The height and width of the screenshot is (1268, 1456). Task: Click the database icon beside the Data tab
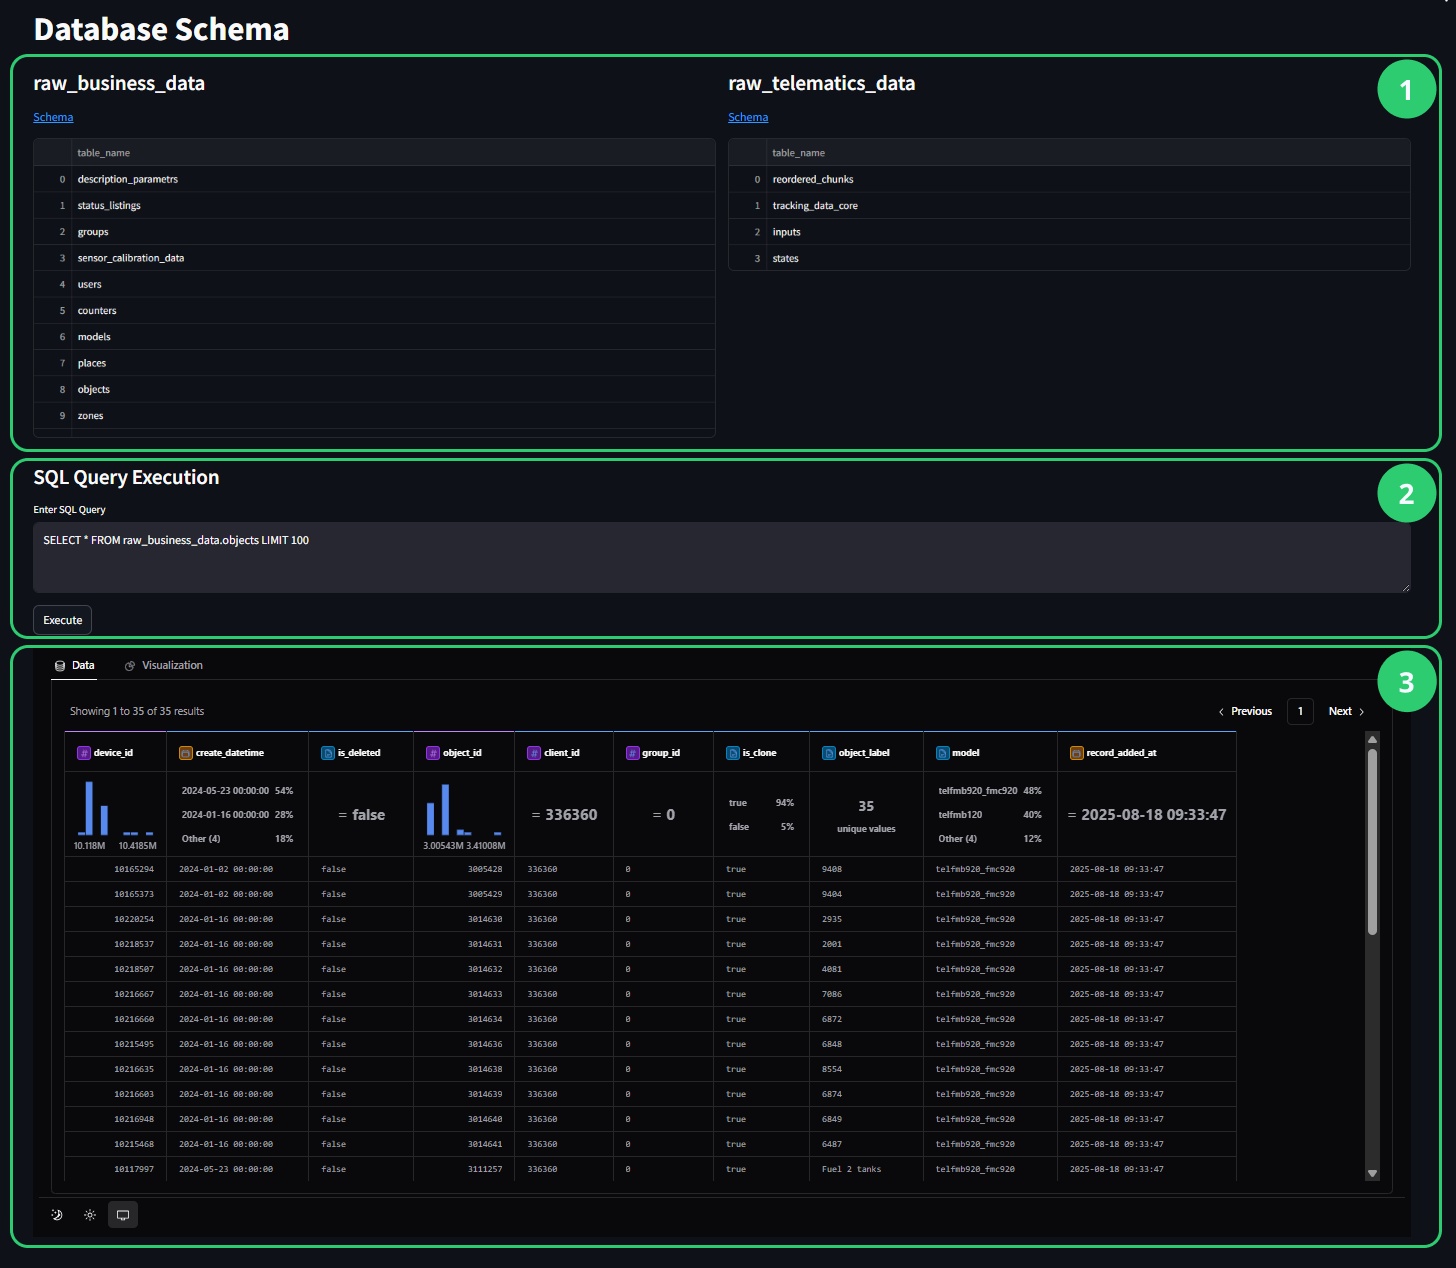pyautogui.click(x=59, y=664)
